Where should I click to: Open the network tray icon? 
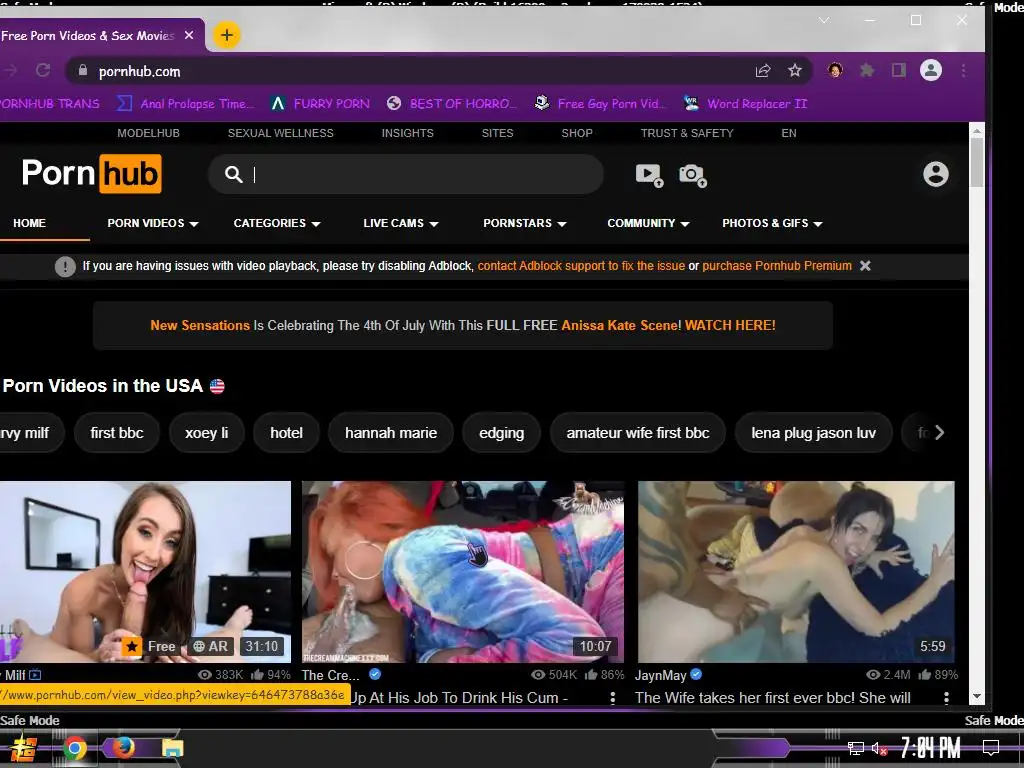[856, 748]
